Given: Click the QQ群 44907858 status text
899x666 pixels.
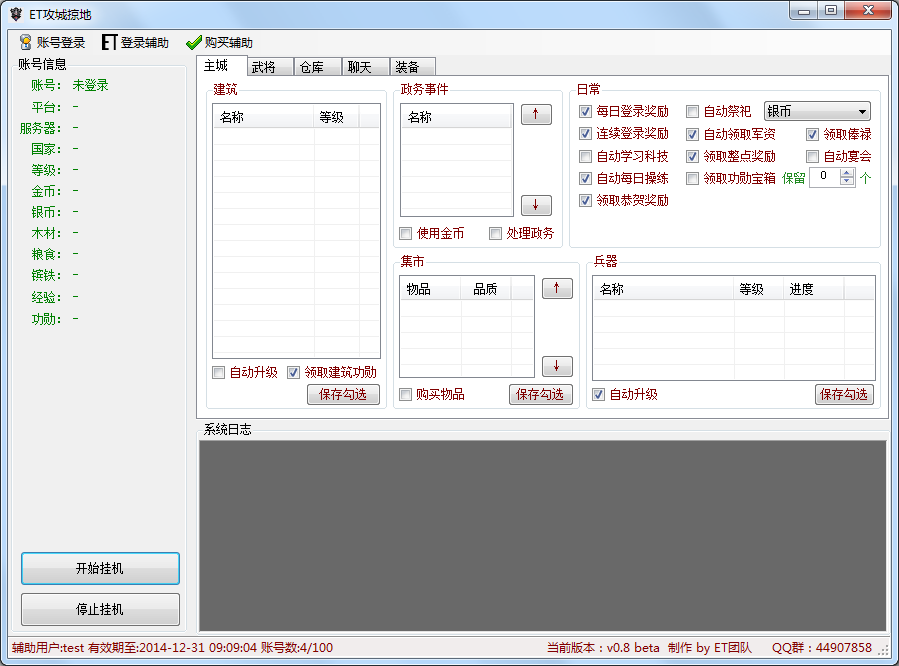Looking at the screenshot, I should [822, 648].
